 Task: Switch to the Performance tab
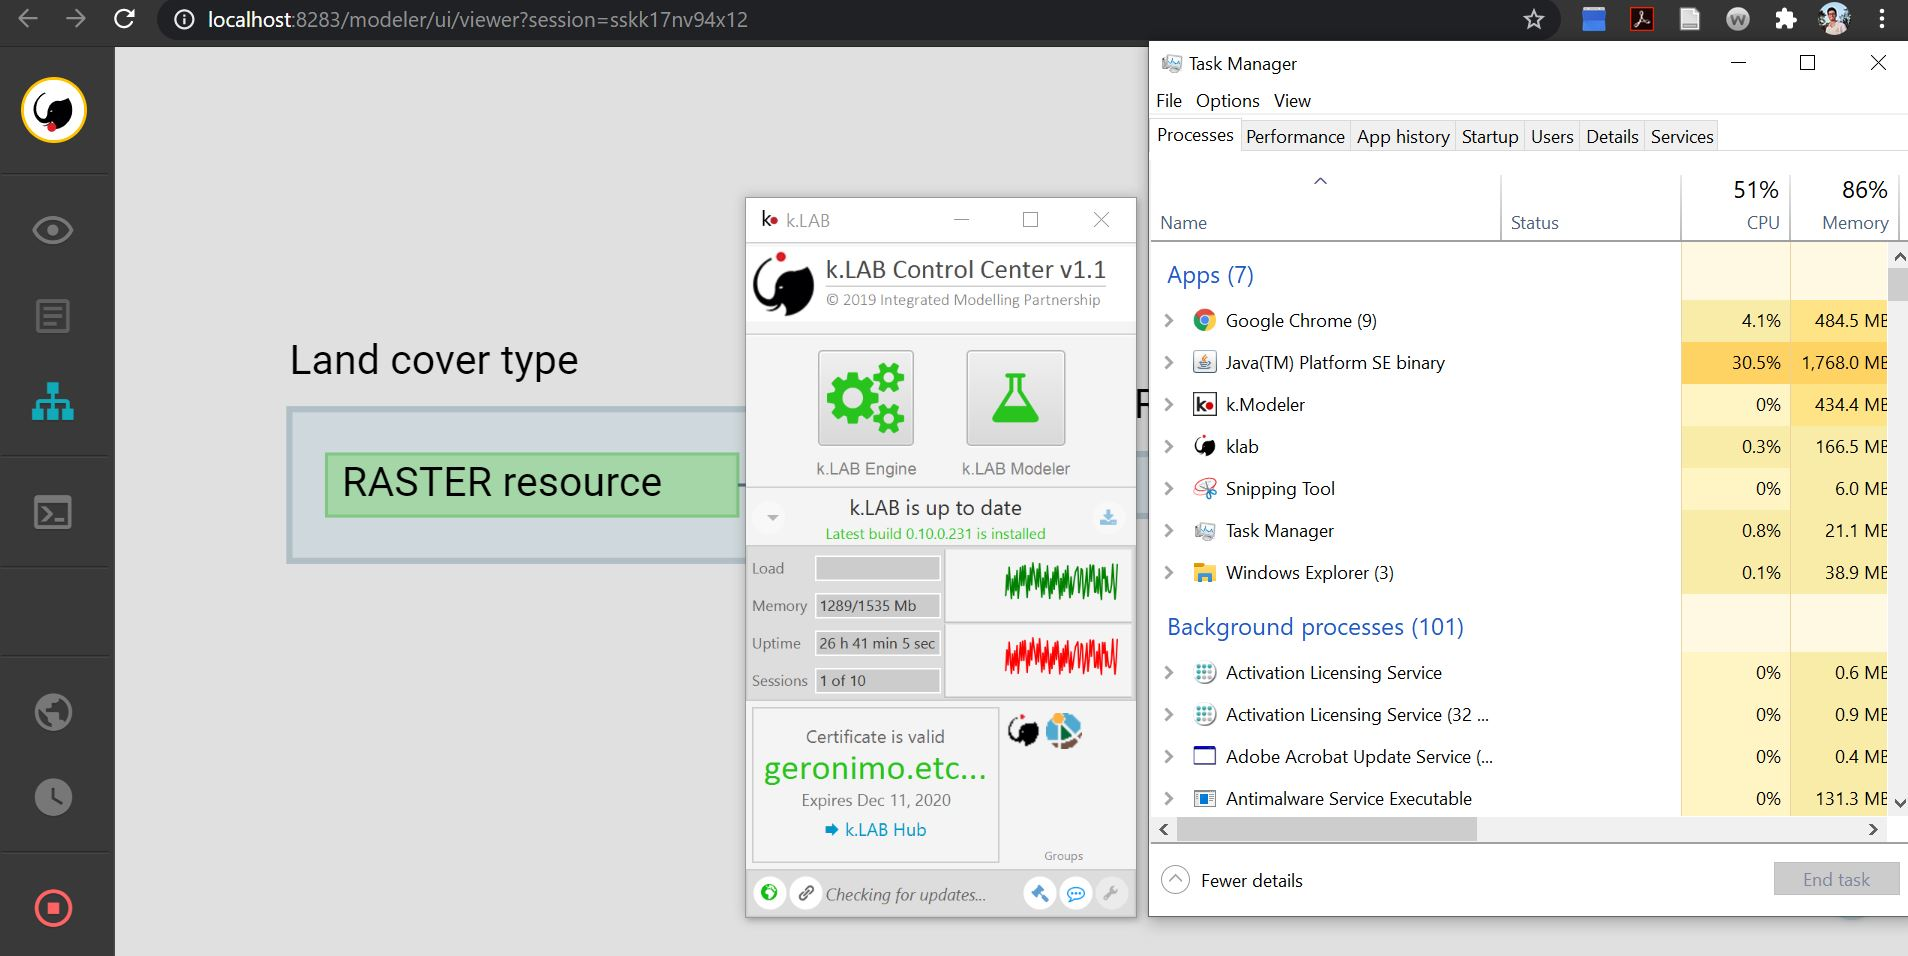(1295, 136)
